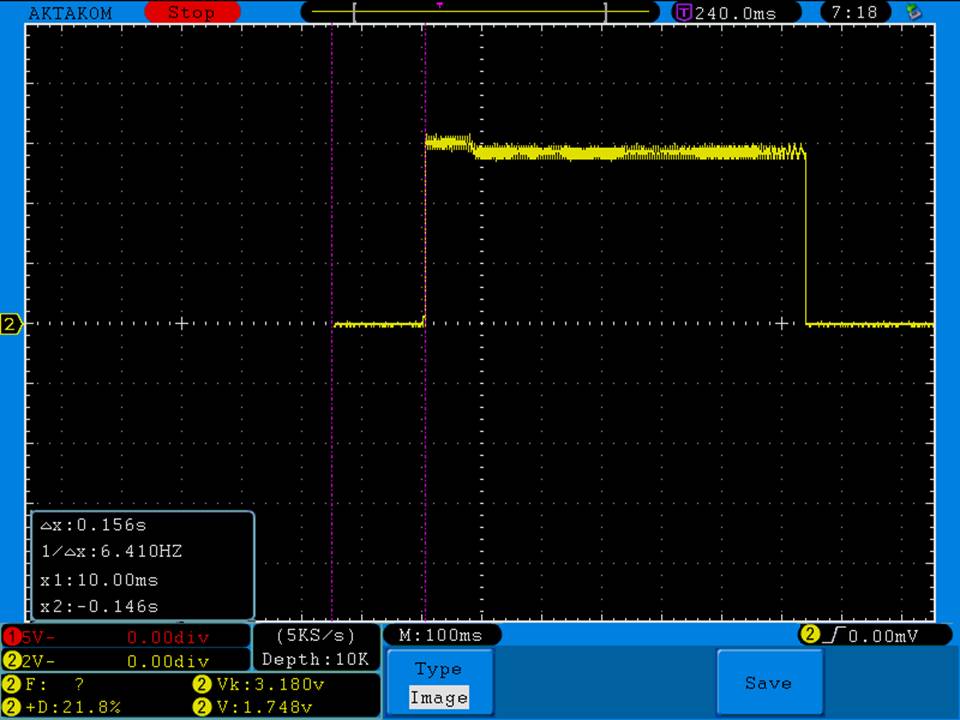Click the waveform memory overview bar
Screen dimensions: 960x720
[x=480, y=12]
